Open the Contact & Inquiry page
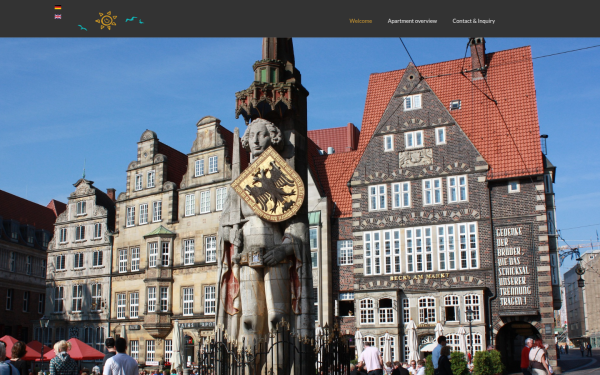The image size is (600, 375). tap(474, 21)
